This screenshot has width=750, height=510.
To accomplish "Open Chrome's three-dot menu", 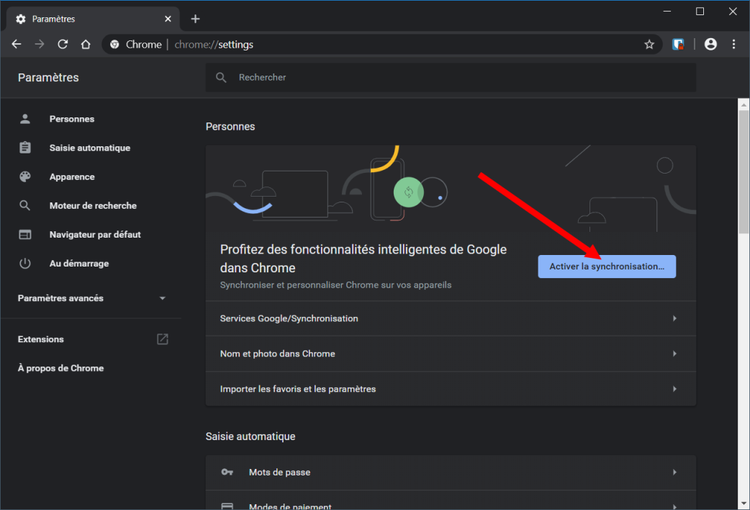I will click(x=734, y=45).
